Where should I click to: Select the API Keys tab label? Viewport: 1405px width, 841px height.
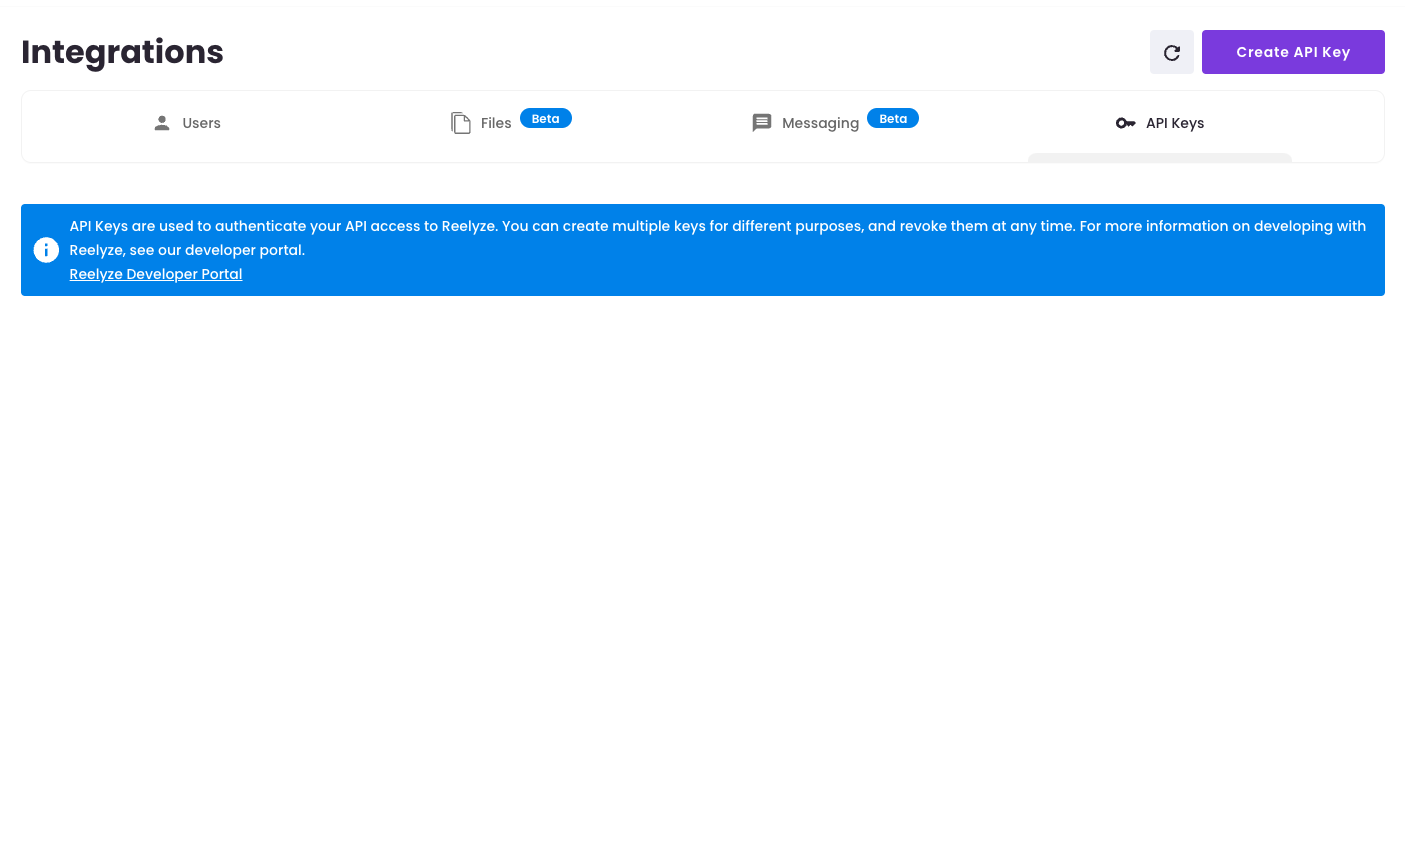tap(1174, 123)
